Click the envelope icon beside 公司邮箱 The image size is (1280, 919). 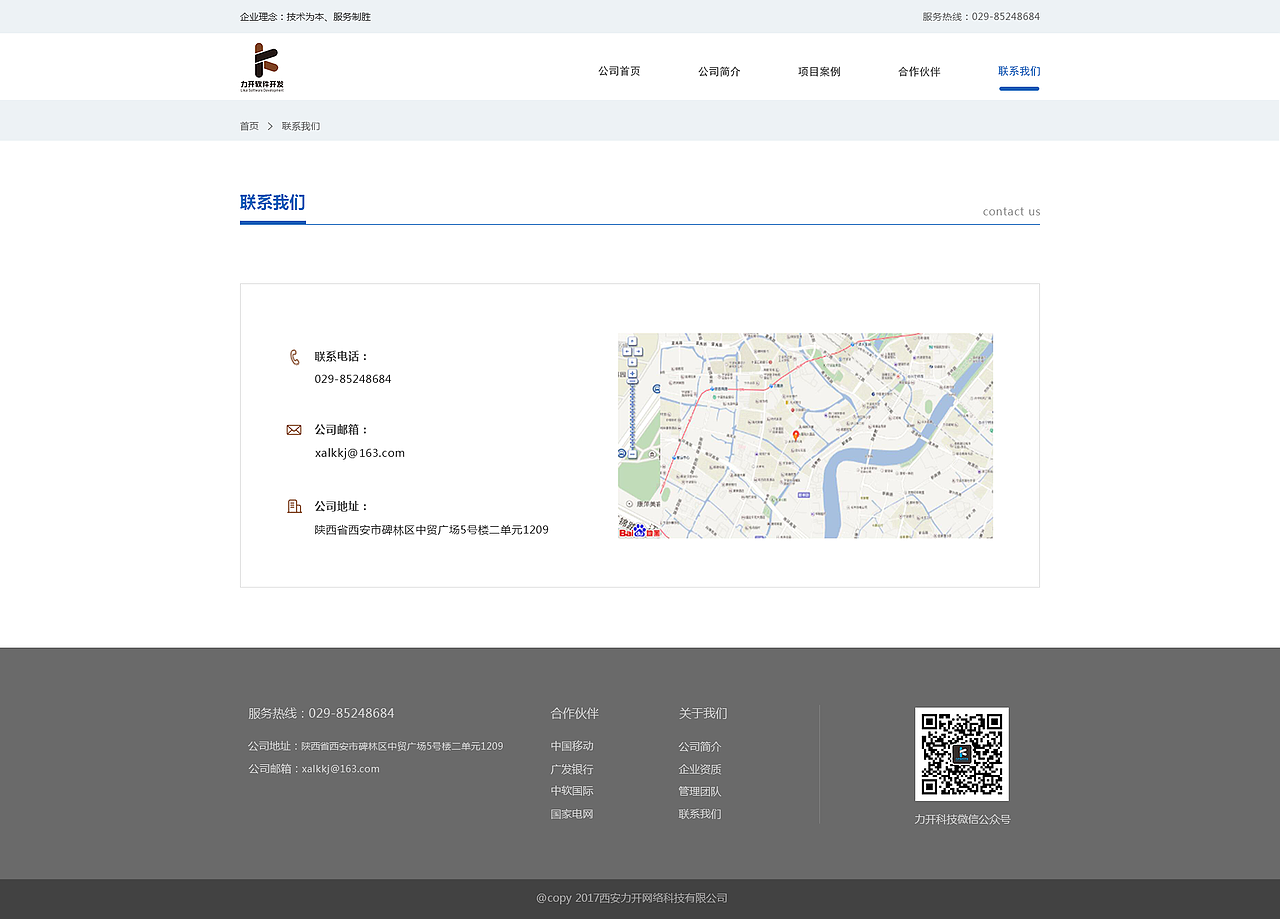pos(293,429)
